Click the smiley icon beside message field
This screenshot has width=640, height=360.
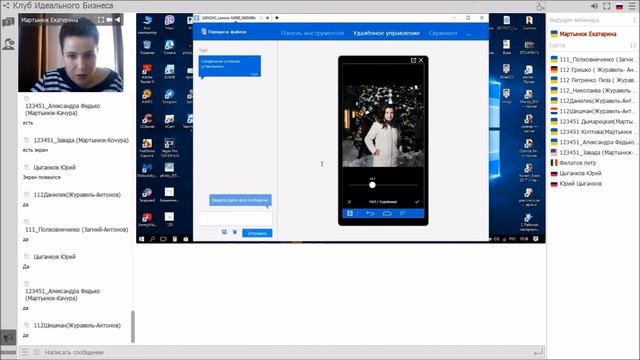(x=37, y=352)
